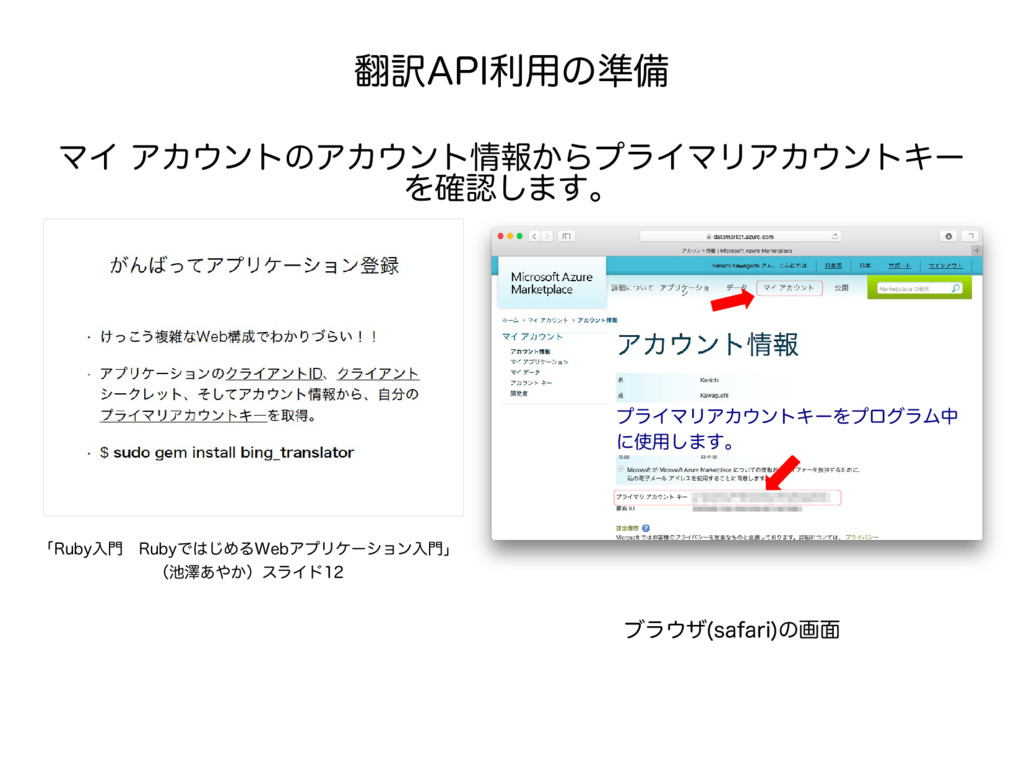Select マイ データ in left sidebar
Viewport: 1024px width, 768px height.
click(524, 372)
